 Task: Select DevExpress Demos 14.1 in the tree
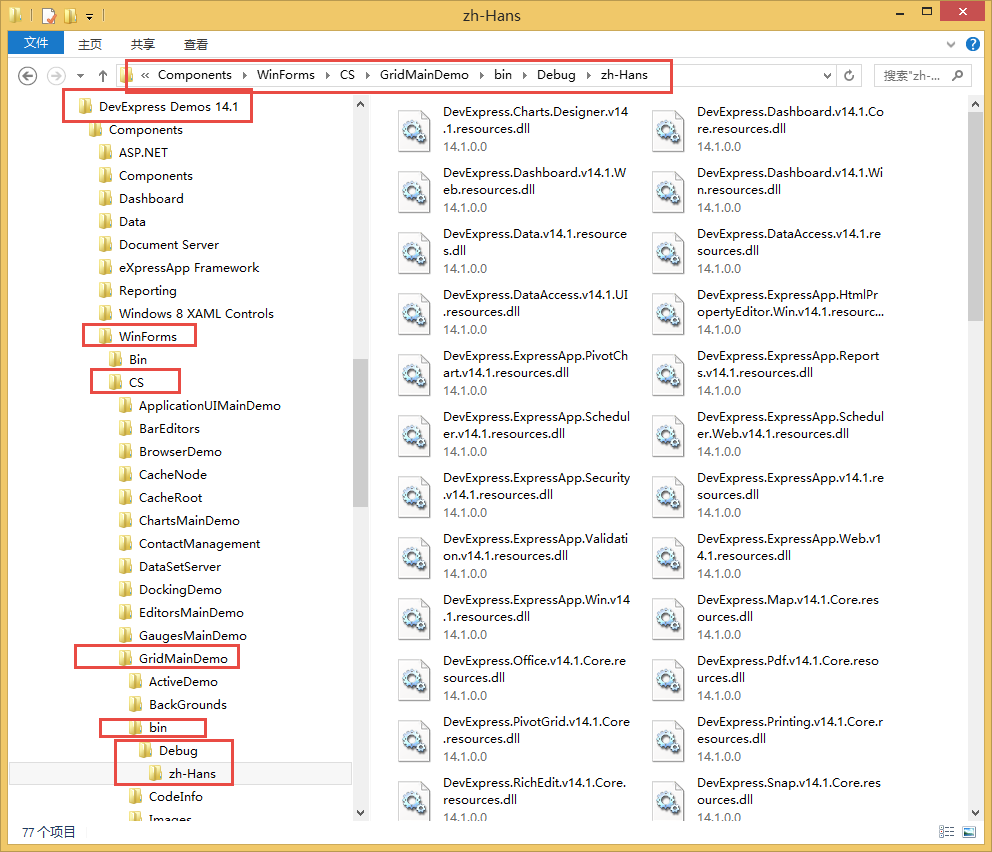coord(168,106)
